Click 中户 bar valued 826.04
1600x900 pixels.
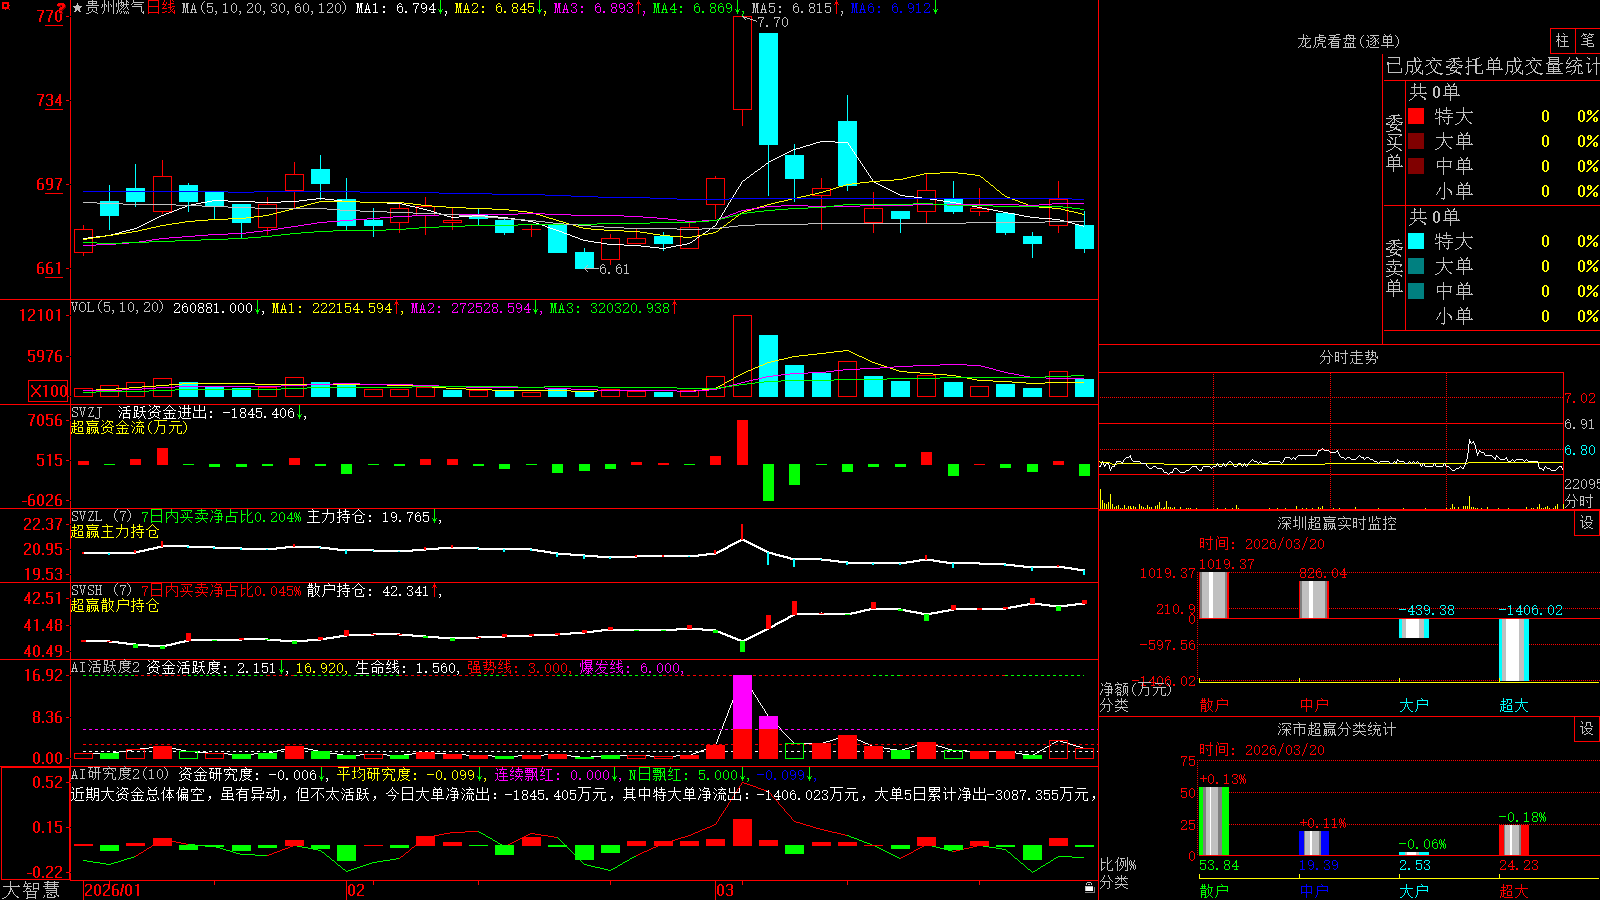coord(1313,599)
